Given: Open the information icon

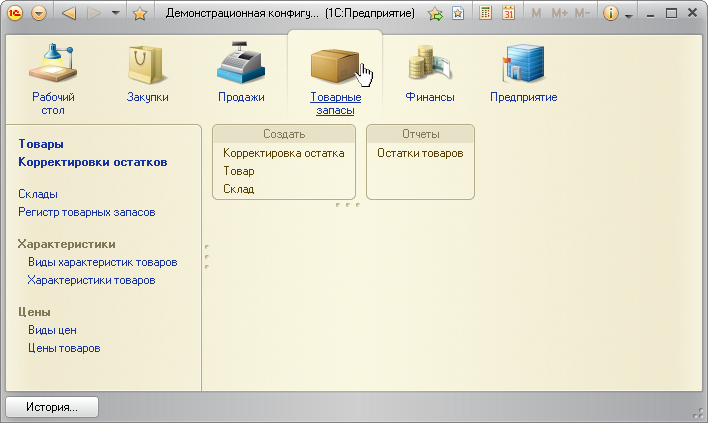Looking at the screenshot, I should (x=610, y=14).
